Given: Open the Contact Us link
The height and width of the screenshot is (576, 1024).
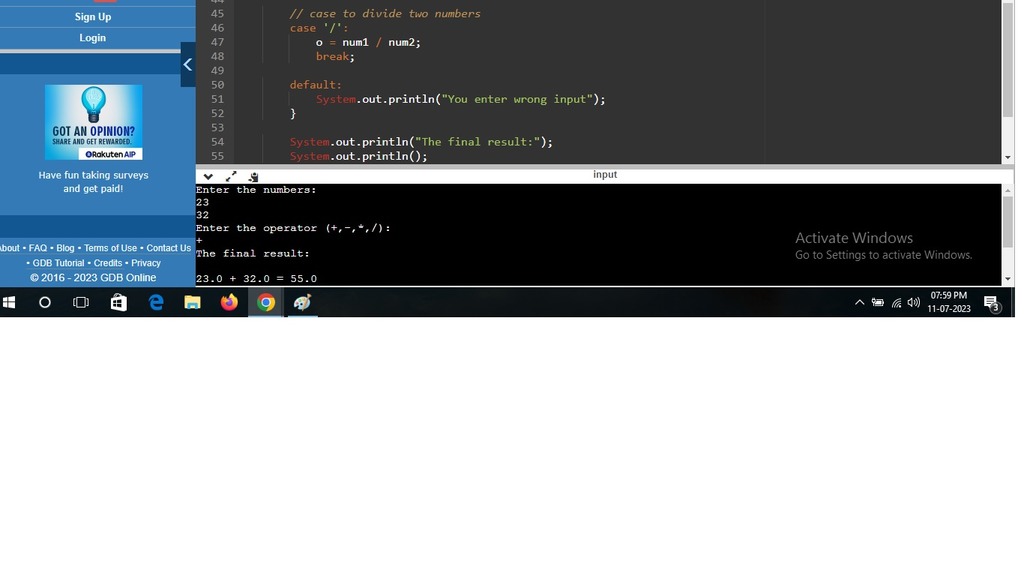Looking at the screenshot, I should coord(168,248).
